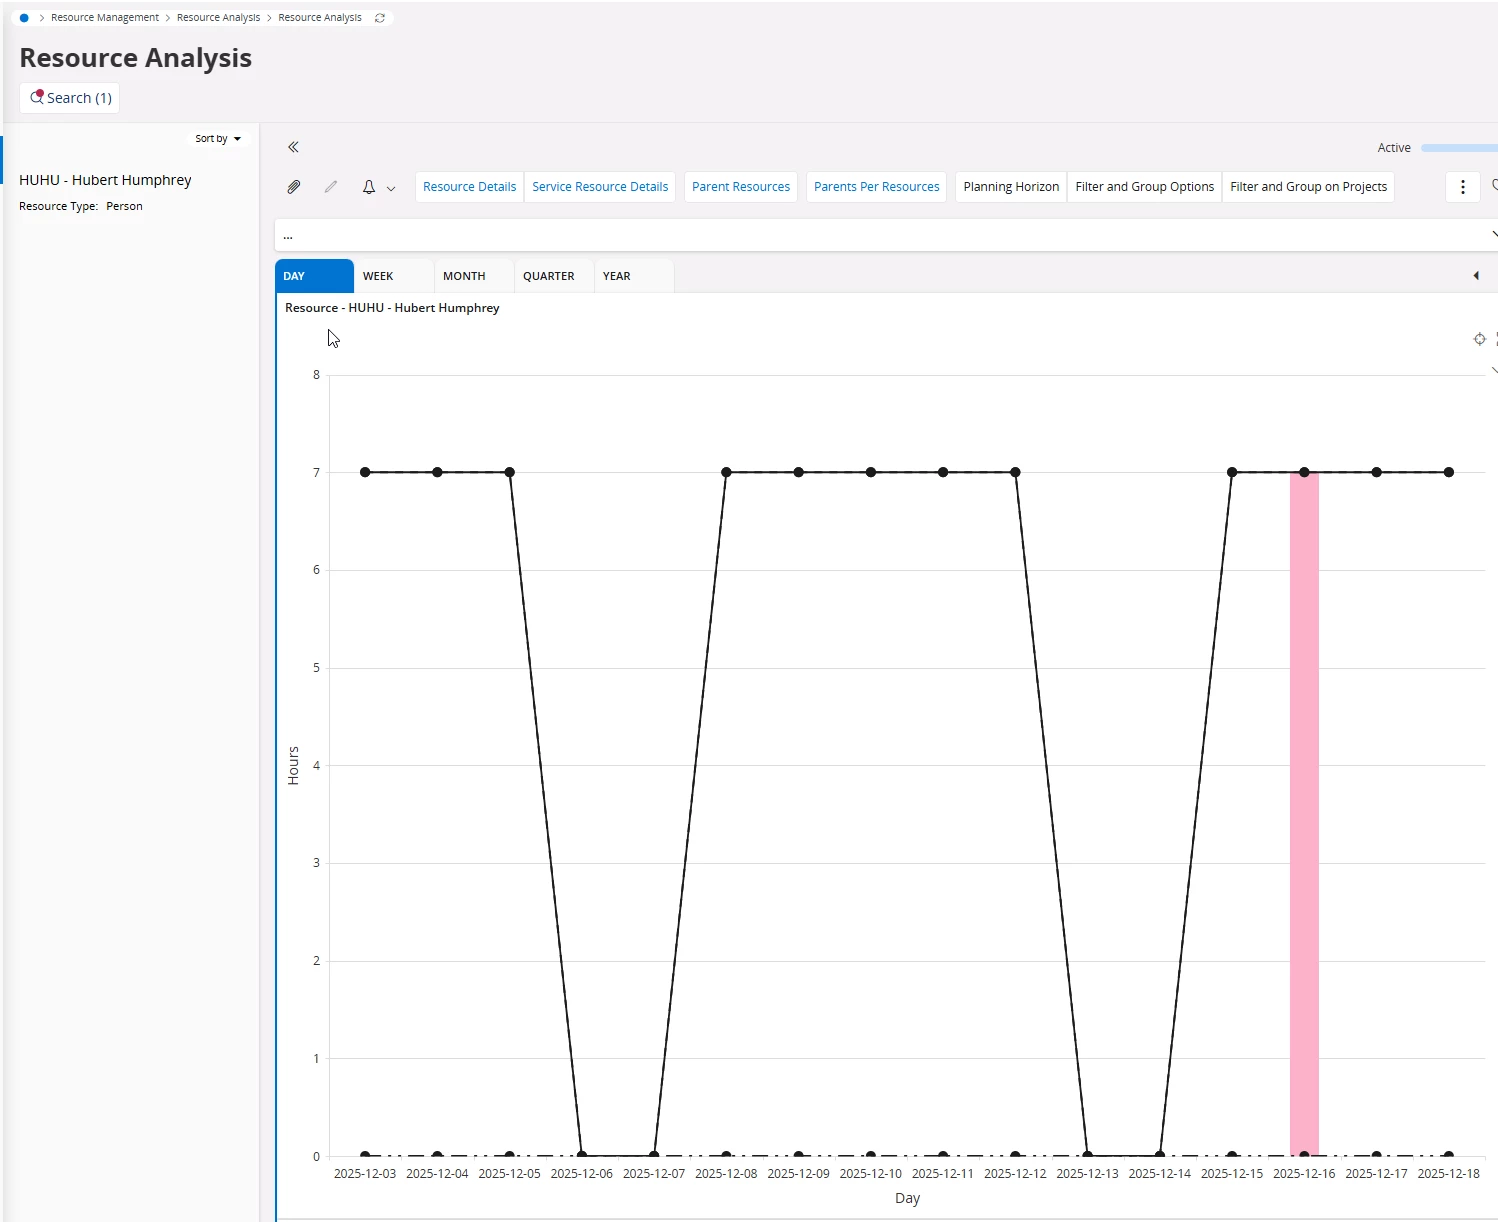
Task: Click the edit pencil icon
Action: [331, 187]
